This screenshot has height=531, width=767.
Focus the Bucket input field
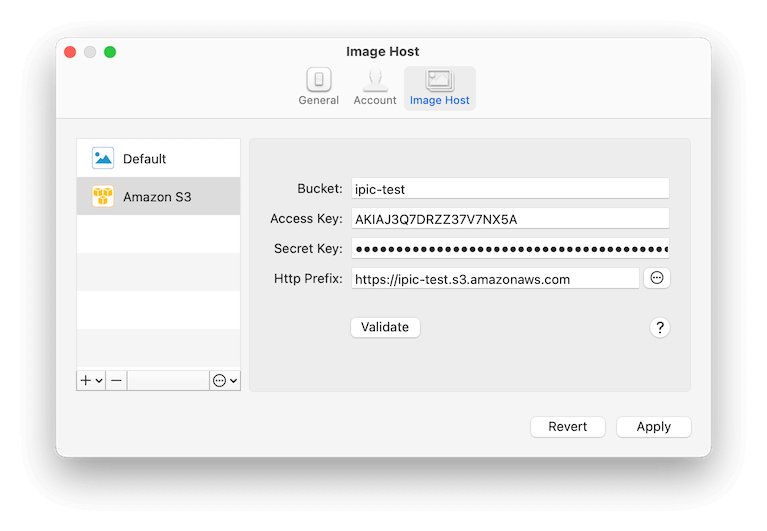(510, 189)
